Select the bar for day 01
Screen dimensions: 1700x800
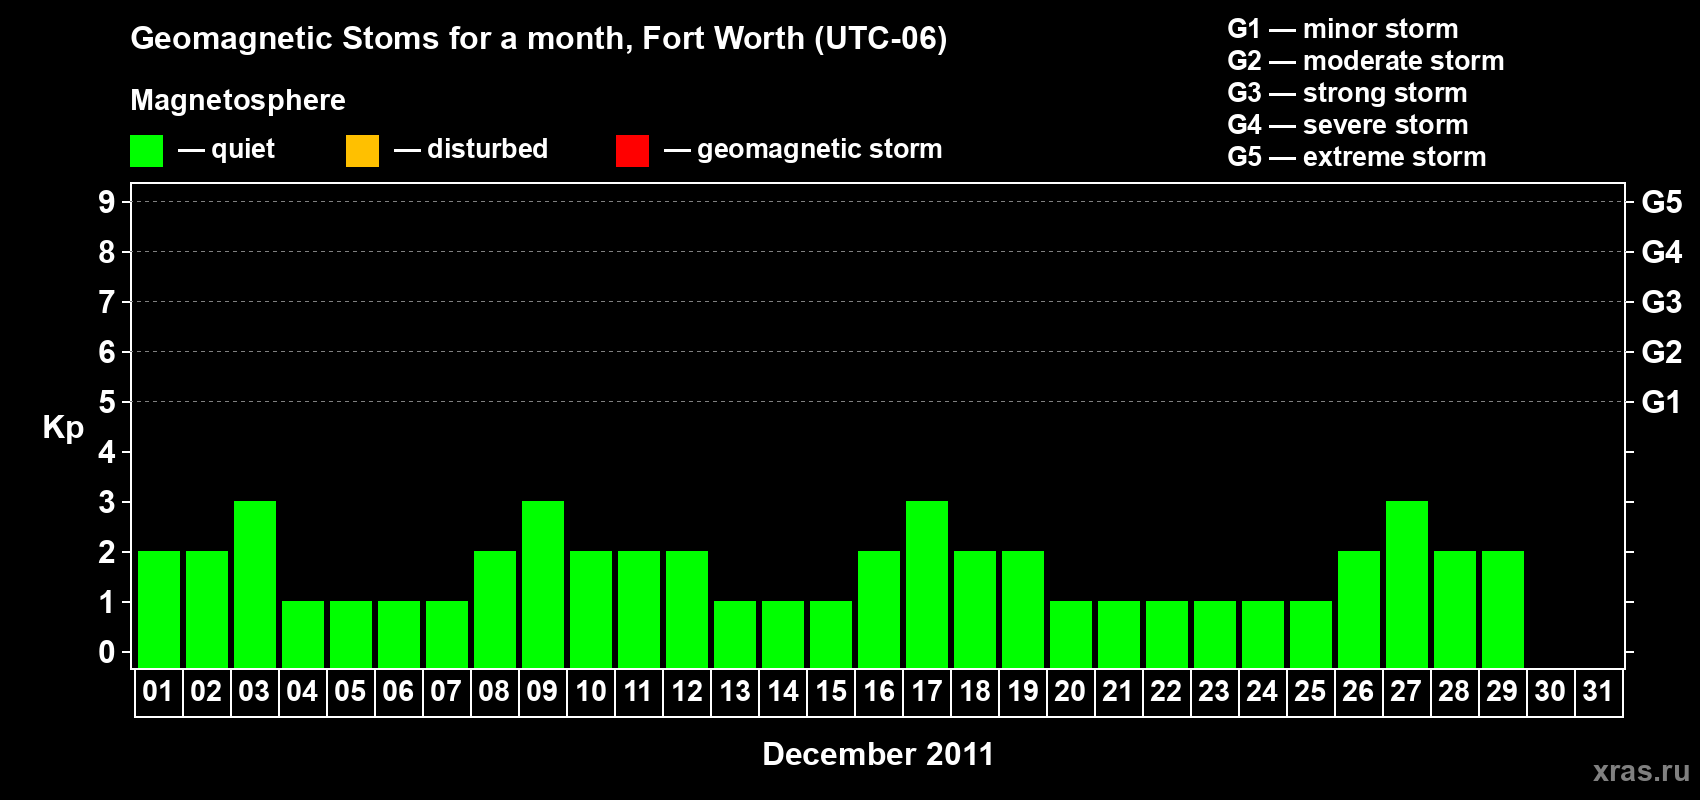[159, 609]
